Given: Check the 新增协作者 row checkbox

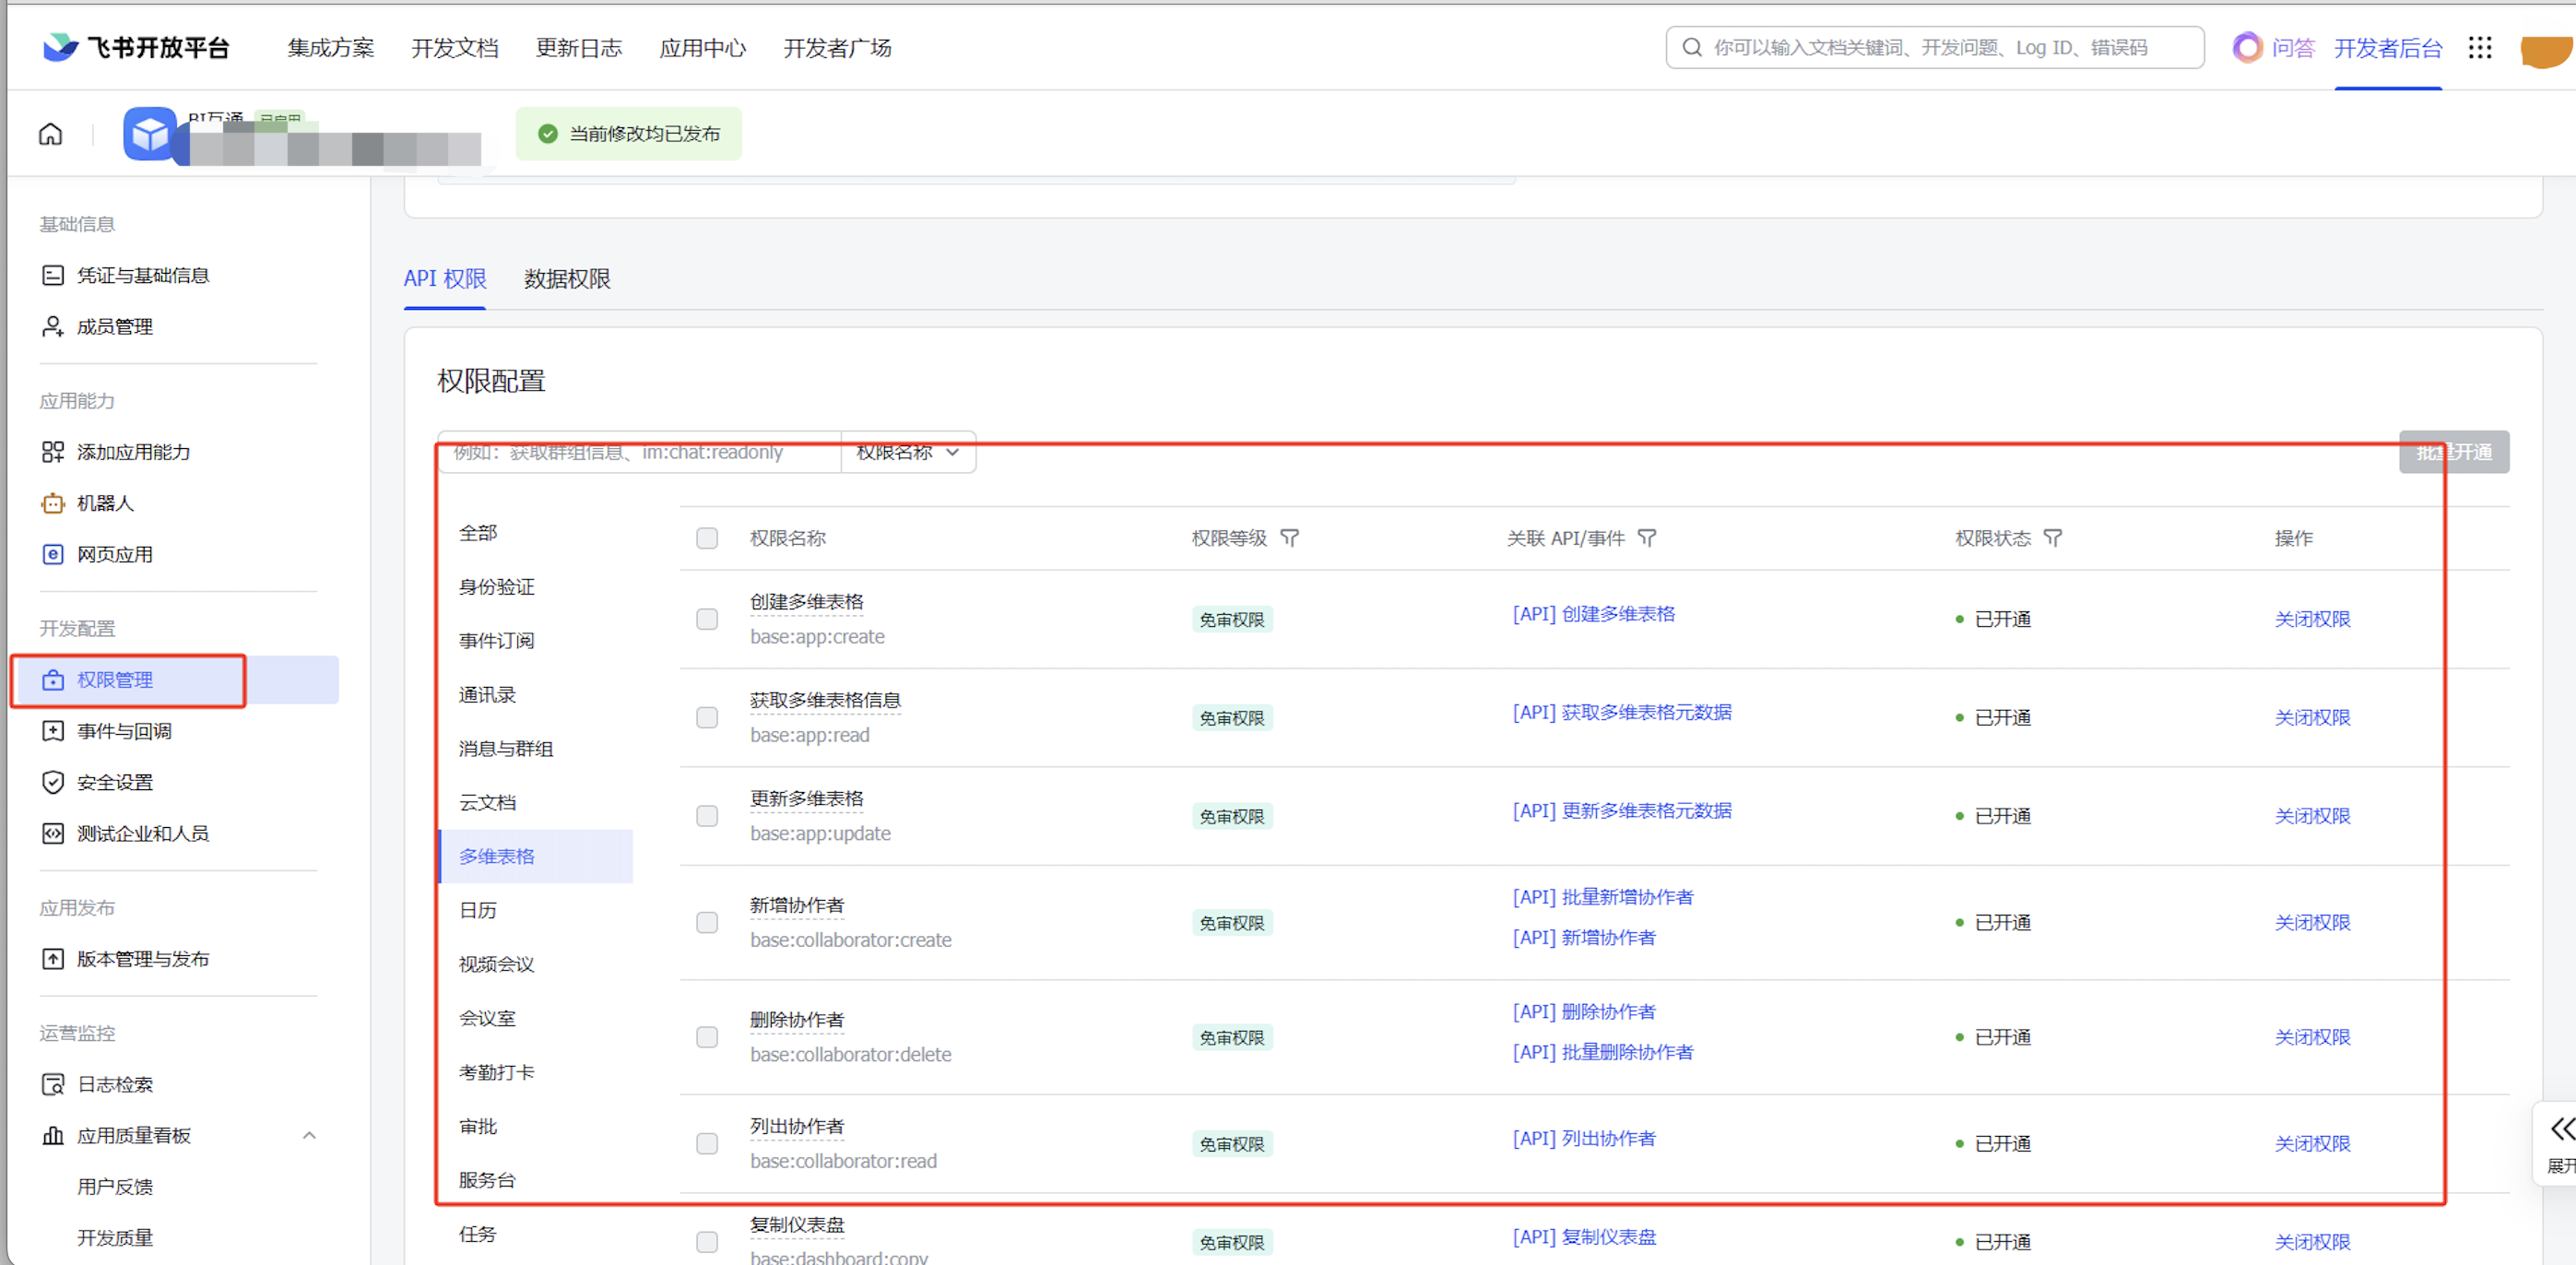Looking at the screenshot, I should [707, 922].
